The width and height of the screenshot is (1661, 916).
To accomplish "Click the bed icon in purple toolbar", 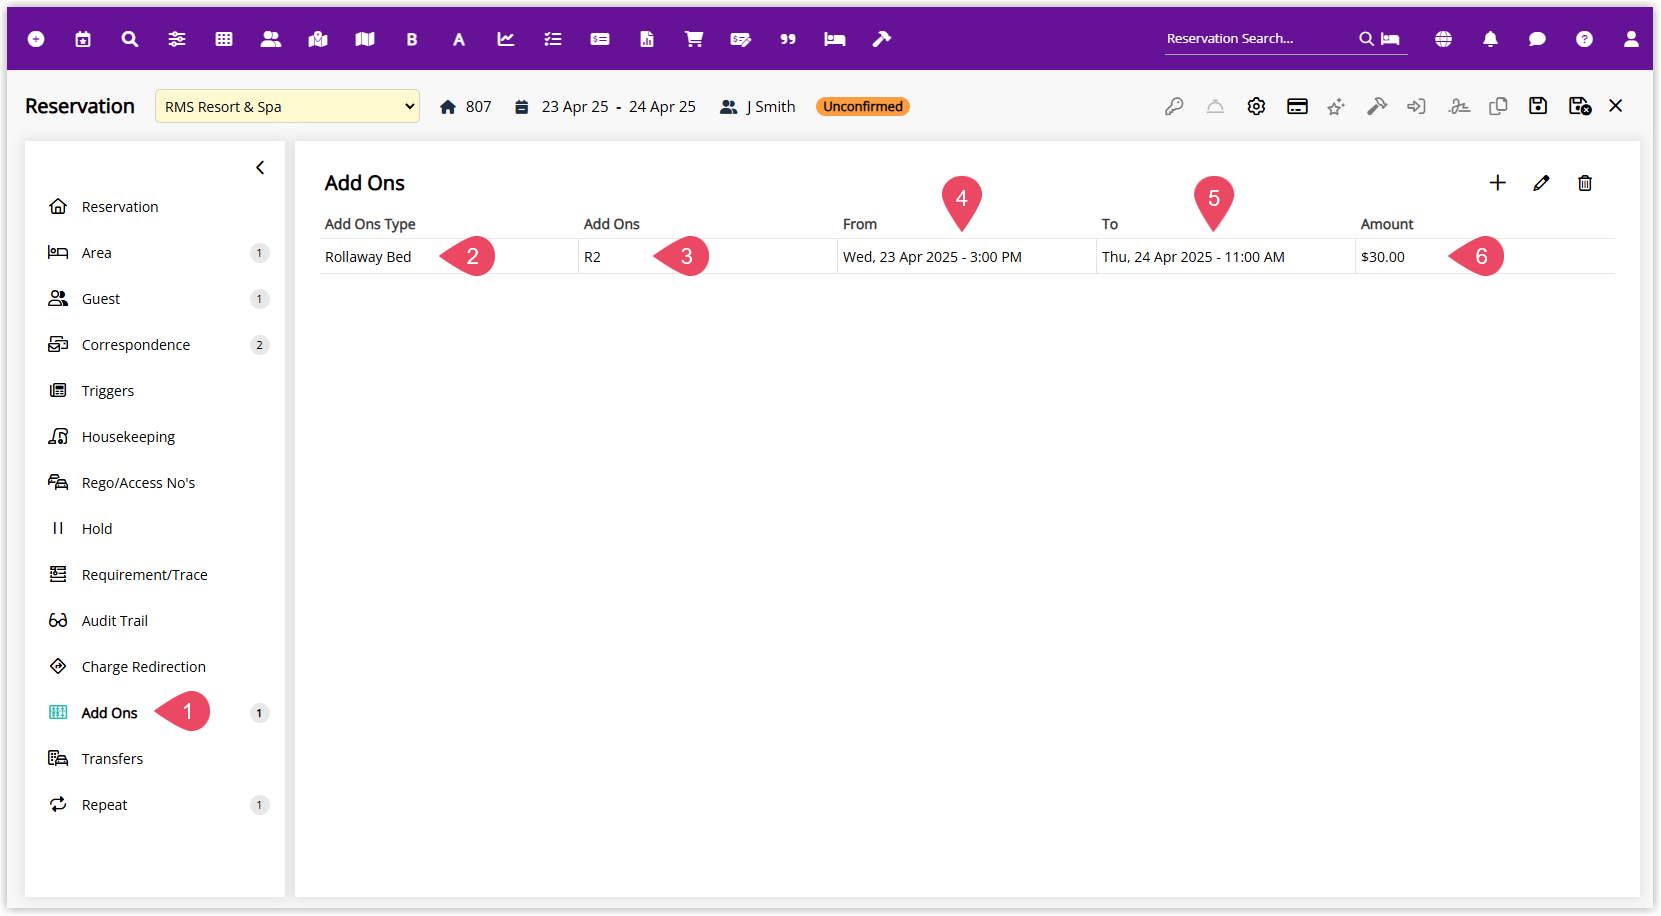I will pyautogui.click(x=835, y=39).
